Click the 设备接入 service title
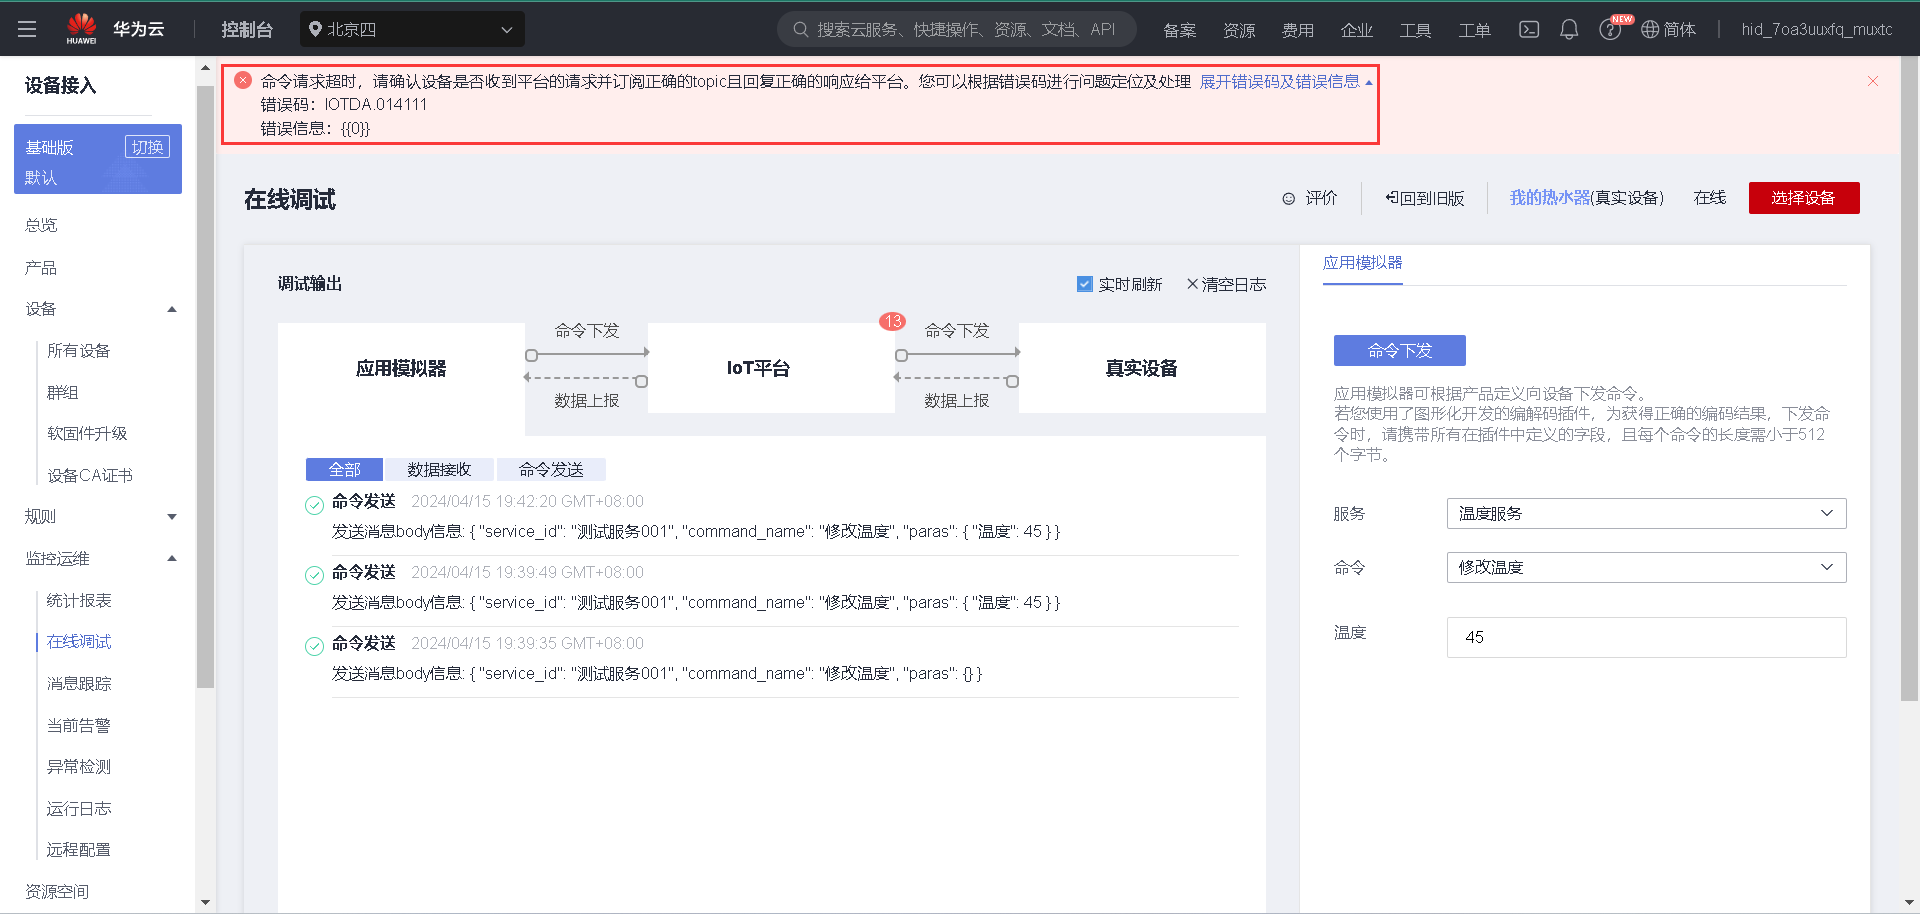 click(x=60, y=85)
